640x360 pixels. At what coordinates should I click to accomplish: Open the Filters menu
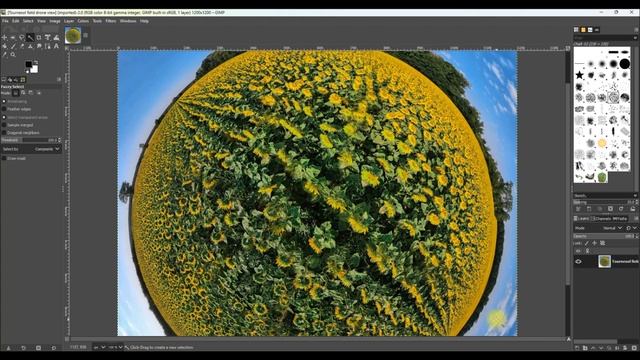pos(111,21)
